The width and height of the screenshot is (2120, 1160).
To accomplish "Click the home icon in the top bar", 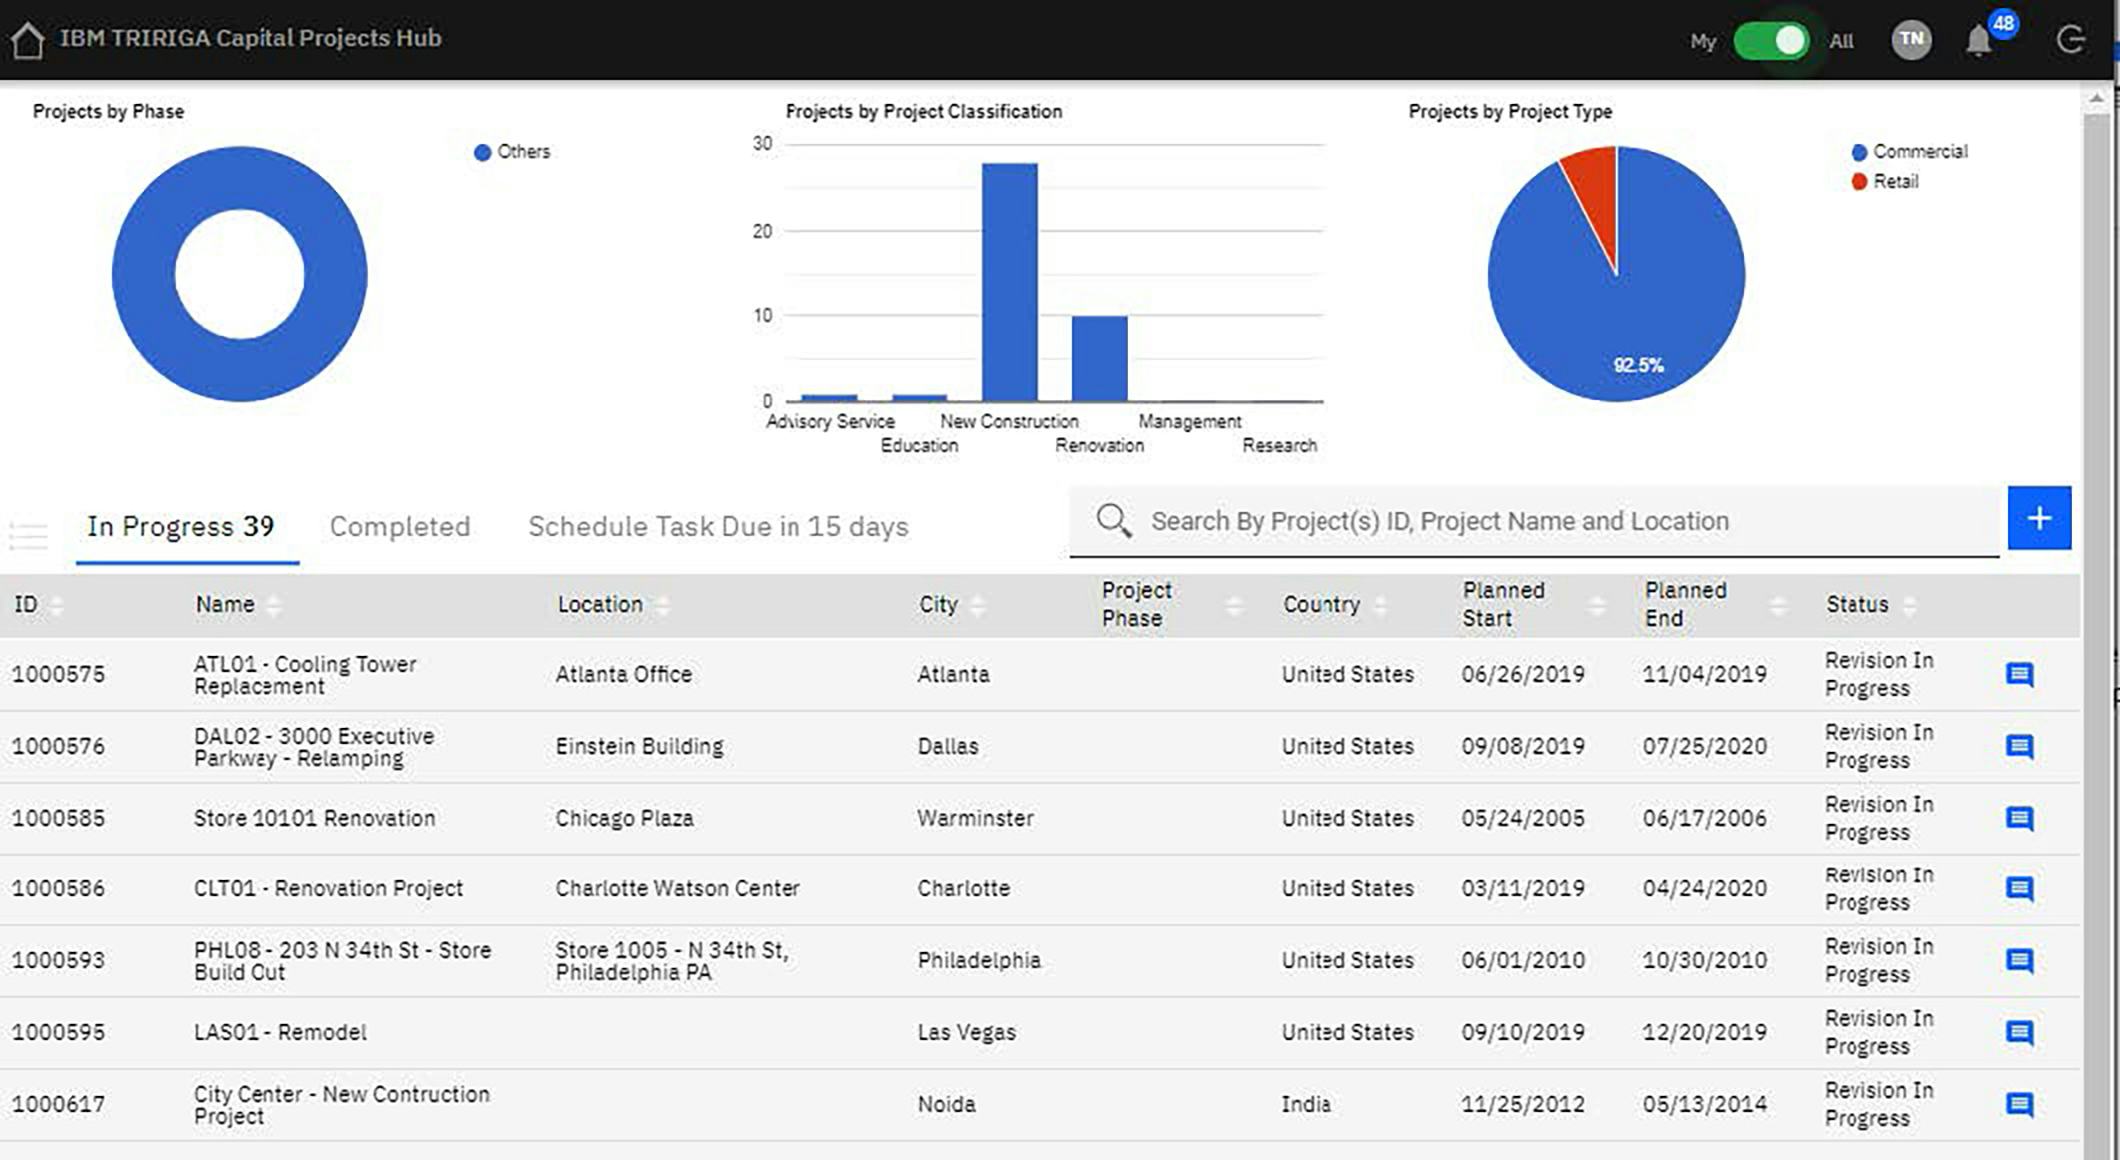I will tap(28, 38).
